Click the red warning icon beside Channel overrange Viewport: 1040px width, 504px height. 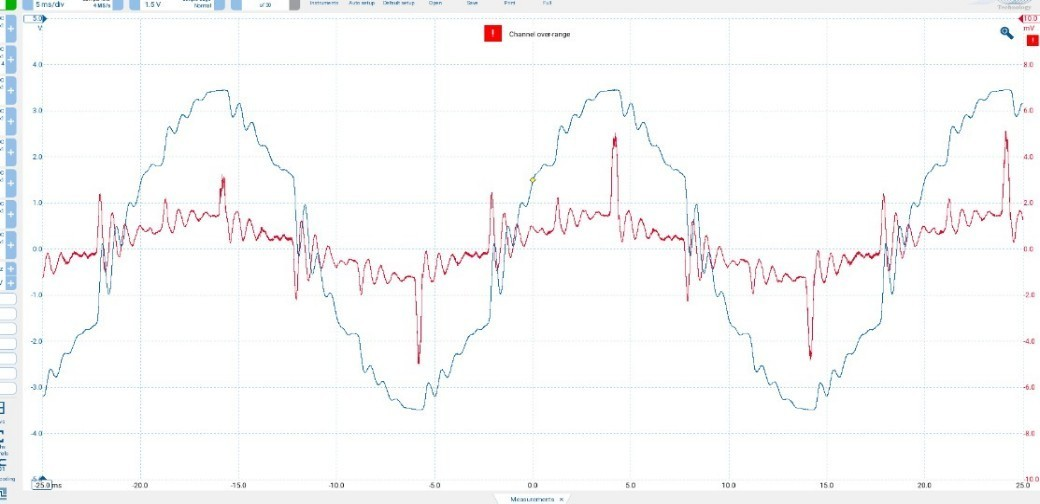pyautogui.click(x=492, y=34)
